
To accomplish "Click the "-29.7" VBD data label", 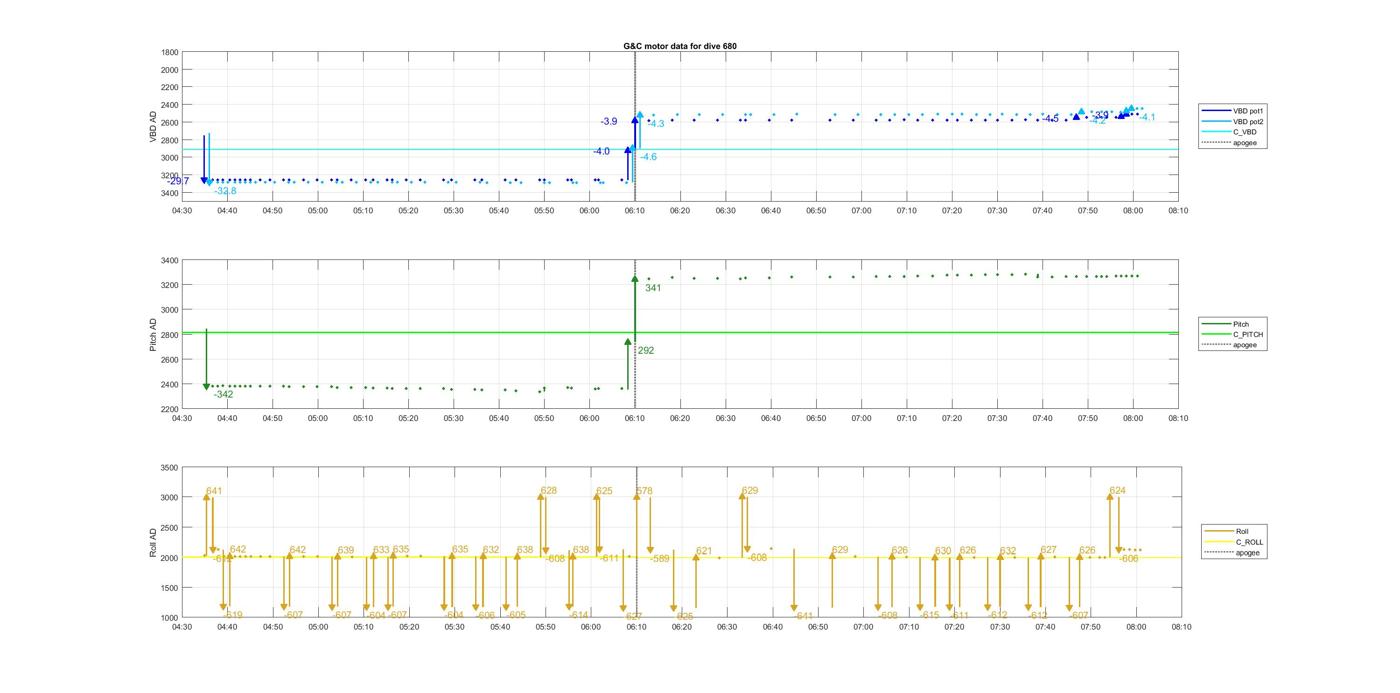I will click(x=179, y=181).
